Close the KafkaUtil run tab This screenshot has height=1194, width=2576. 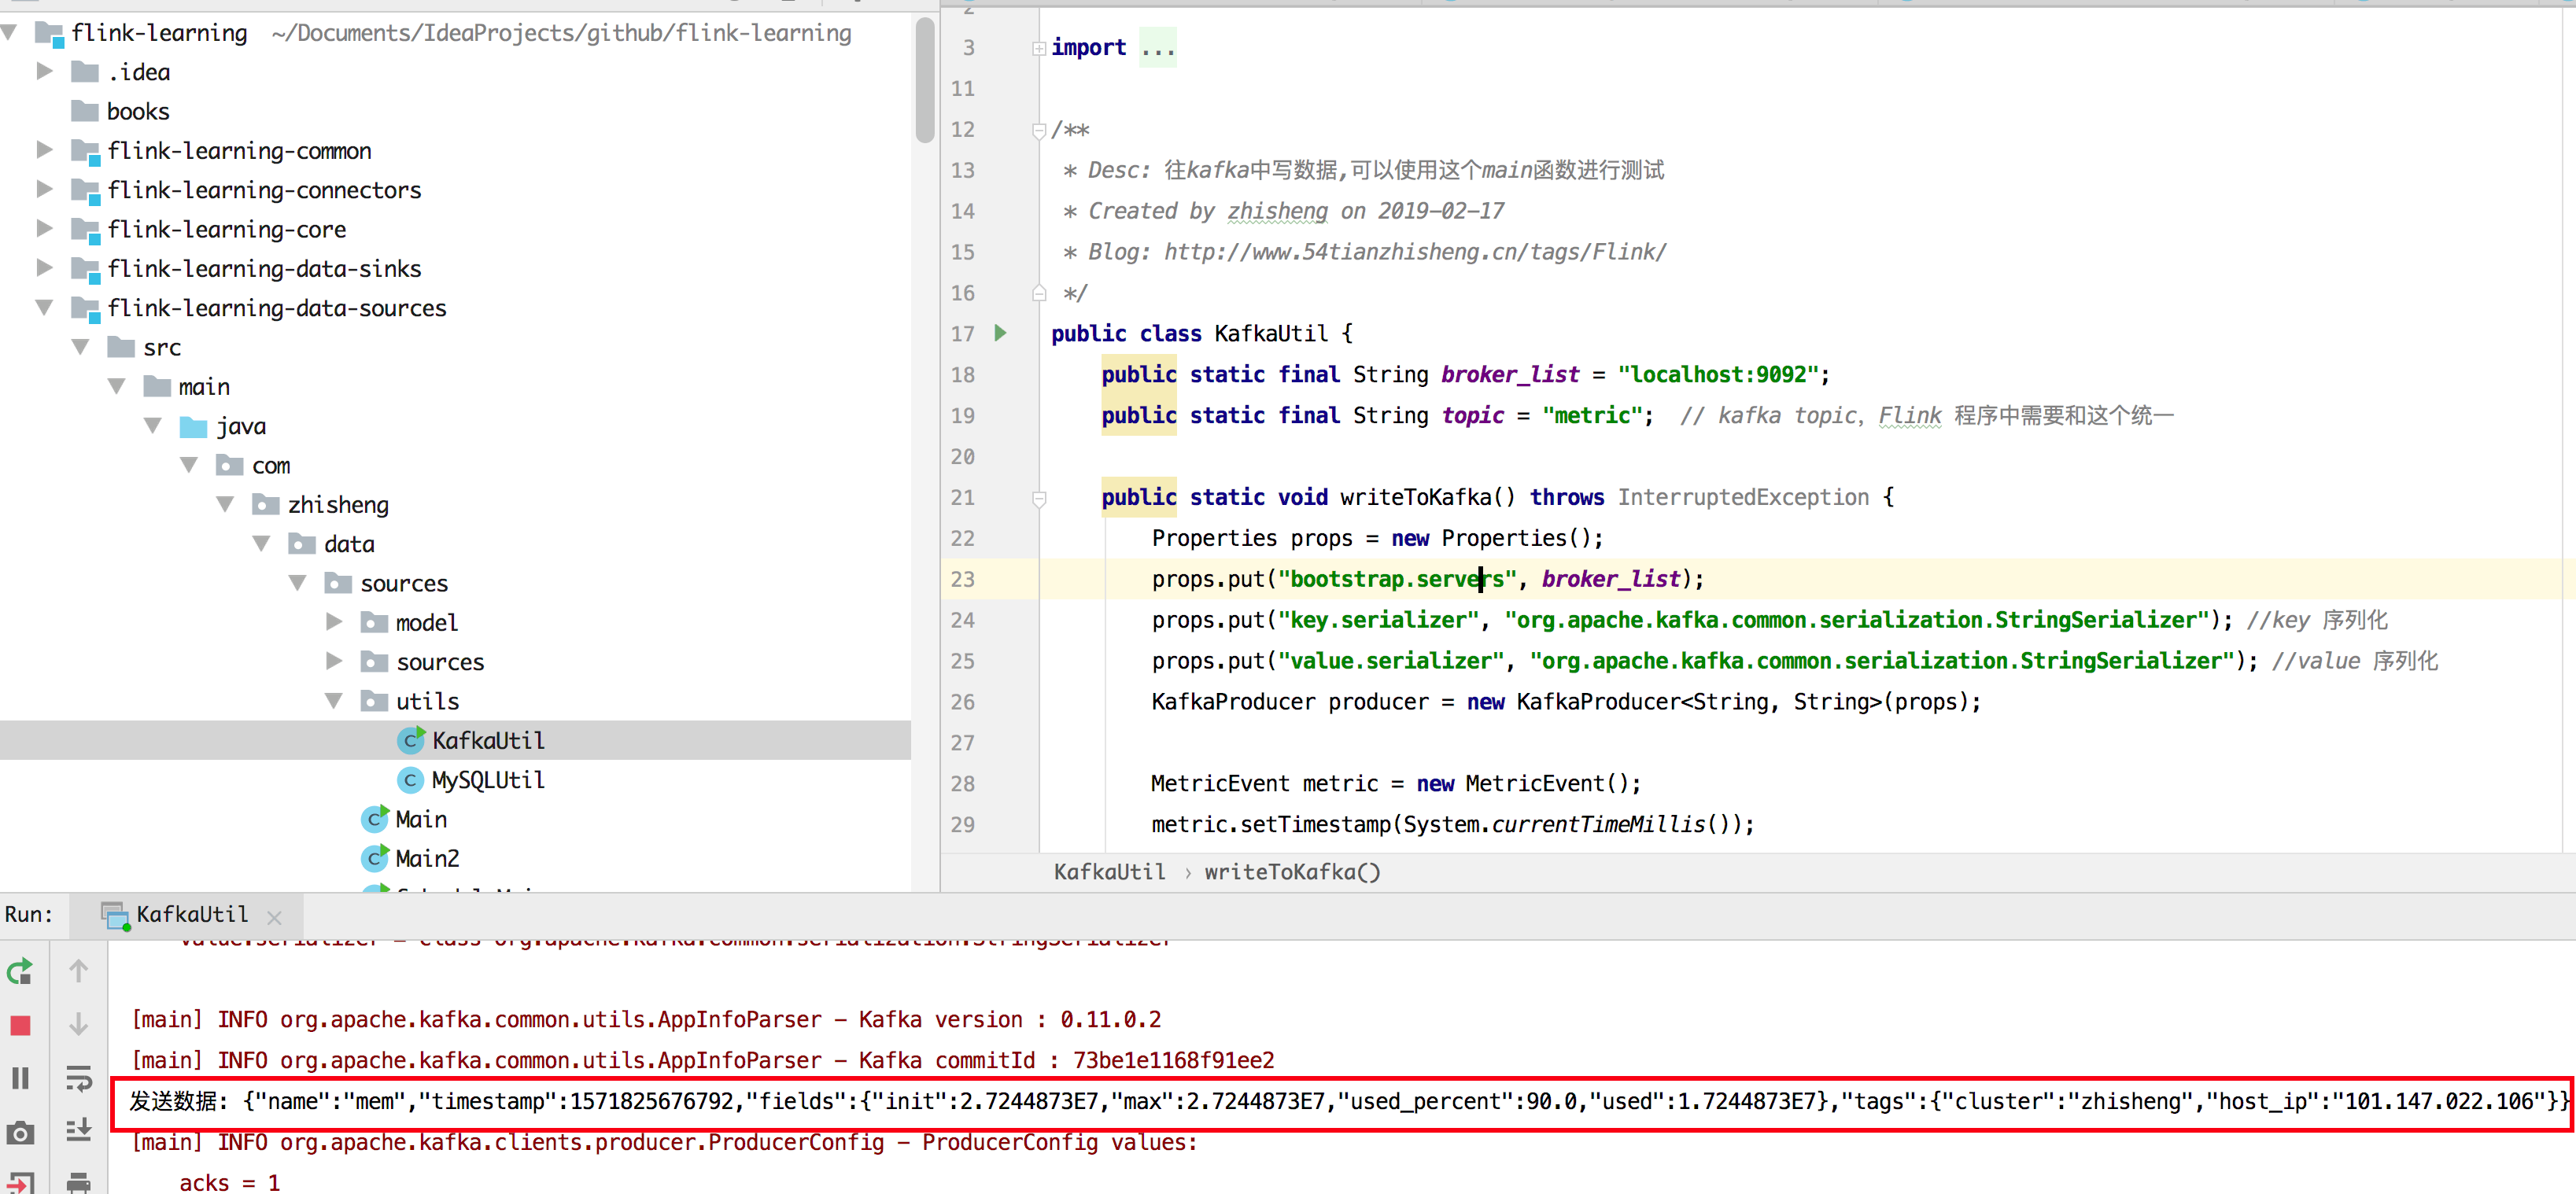pos(275,917)
